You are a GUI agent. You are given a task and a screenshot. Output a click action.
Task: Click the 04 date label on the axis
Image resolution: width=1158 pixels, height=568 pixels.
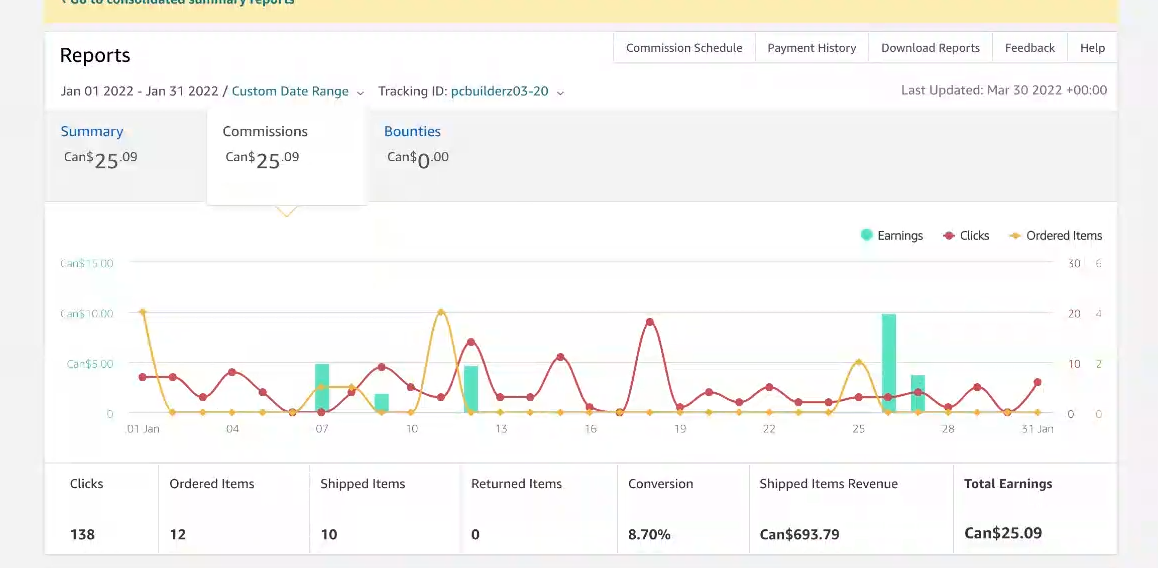[x=232, y=429]
